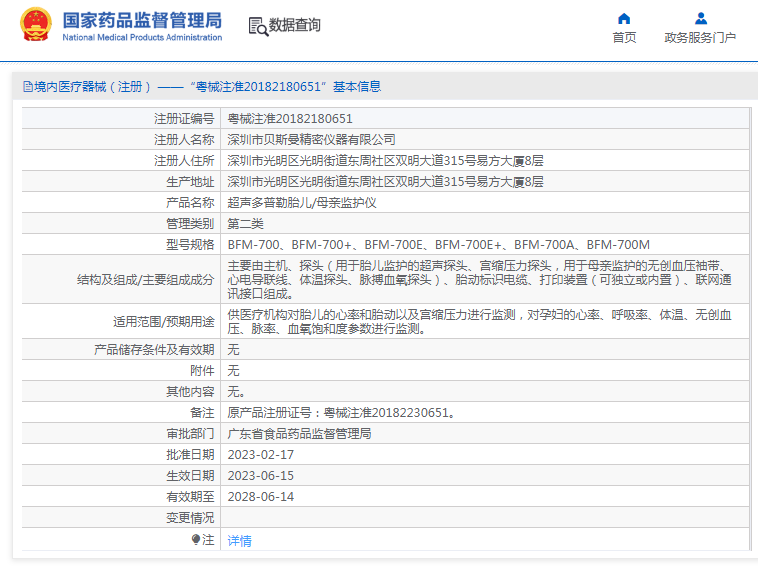Click the 审批部门 label
Screen dimensions: 758x570
[190, 434]
